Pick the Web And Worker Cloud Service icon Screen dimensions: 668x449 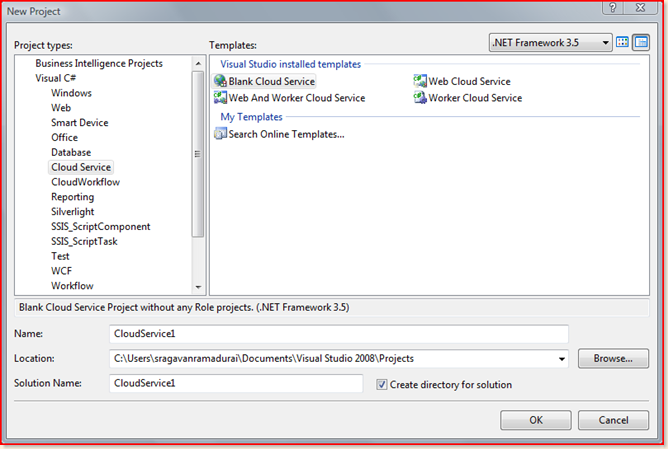[220, 98]
